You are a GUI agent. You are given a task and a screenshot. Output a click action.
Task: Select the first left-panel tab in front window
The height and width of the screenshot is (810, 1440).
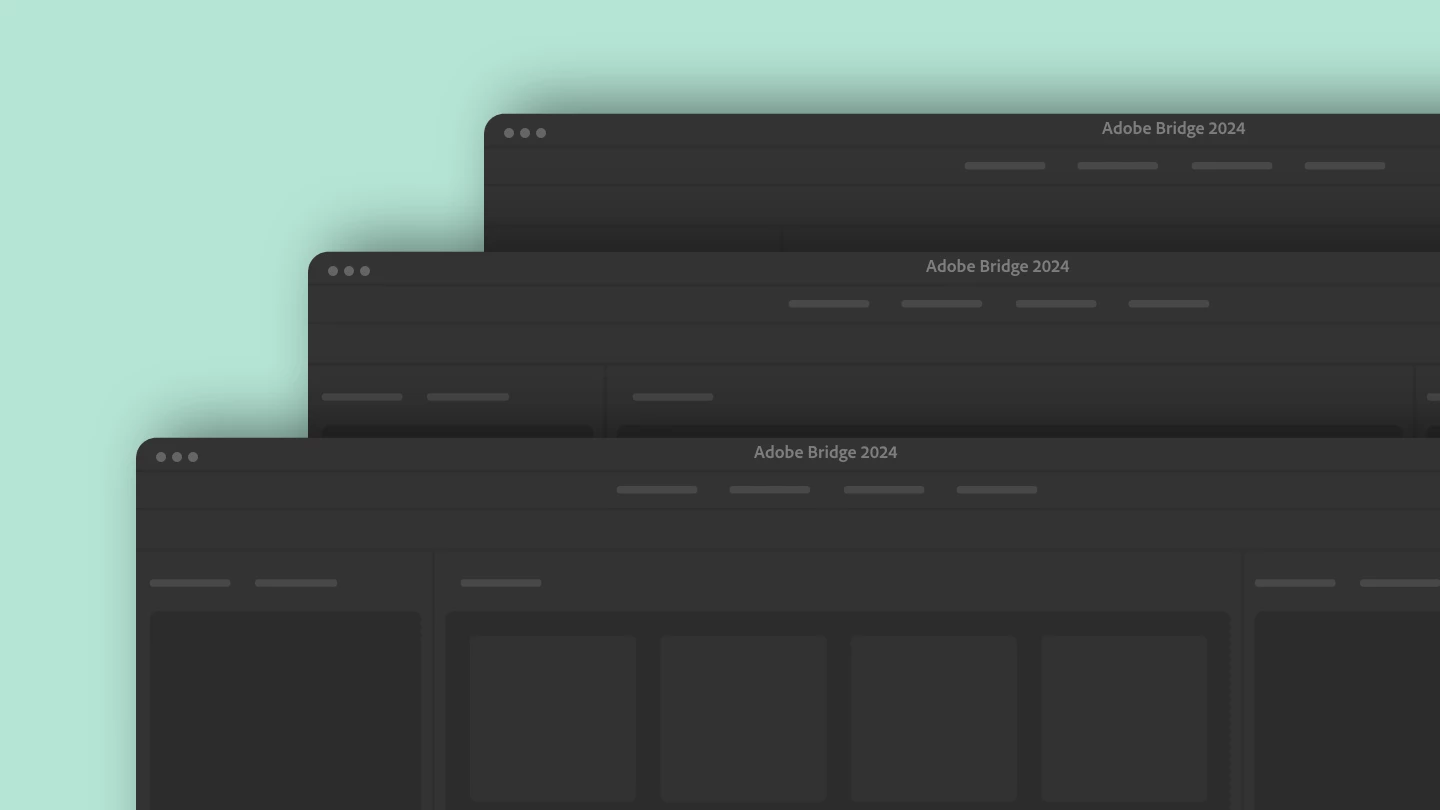[190, 583]
